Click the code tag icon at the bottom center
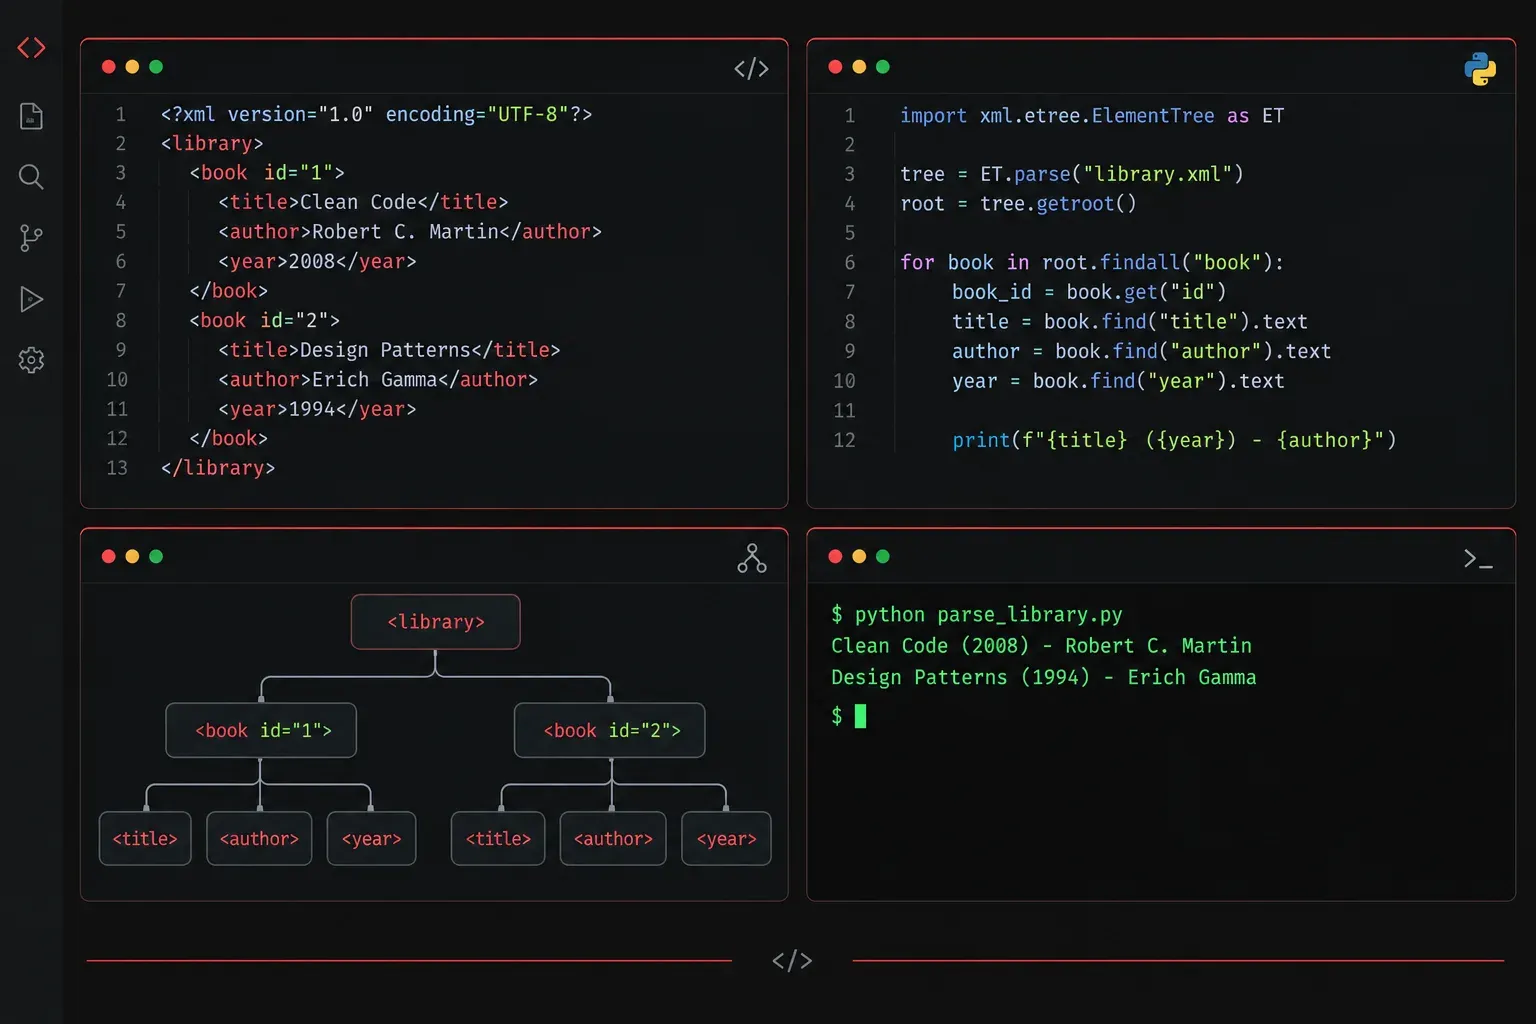The width and height of the screenshot is (1536, 1024). point(792,961)
